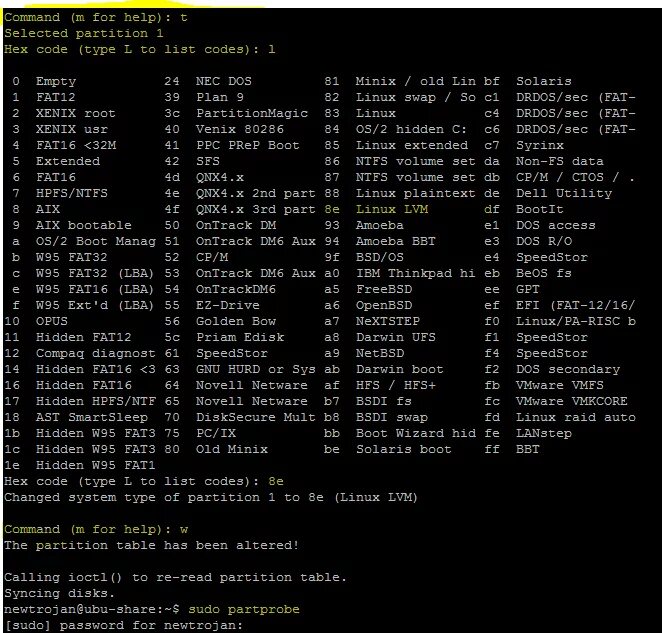
Task: Click the 'Priam Edisk' entry
Action: point(240,337)
